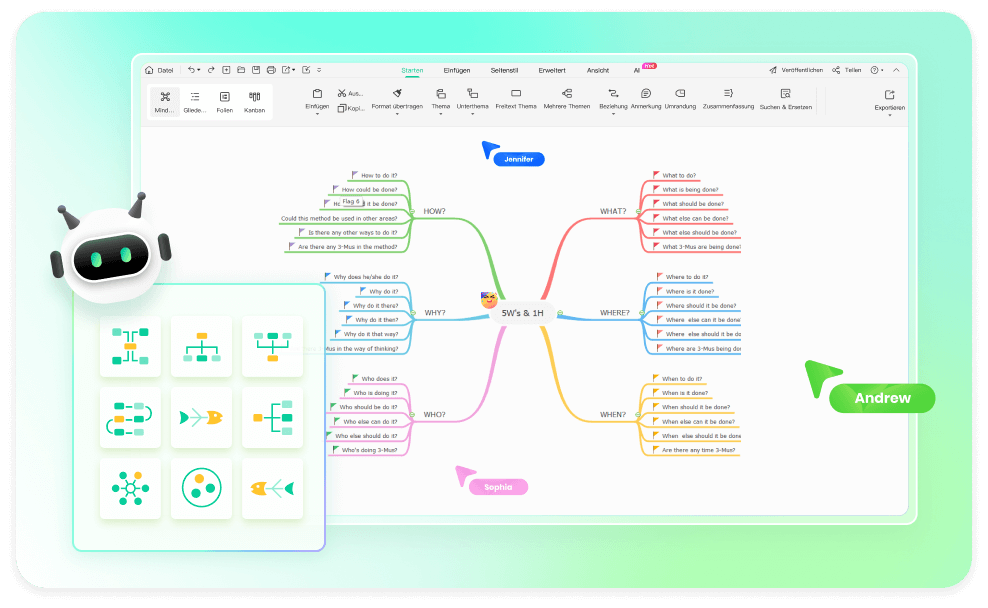Collapse the ribbon with the chevron
988x608 pixels.
tap(896, 70)
